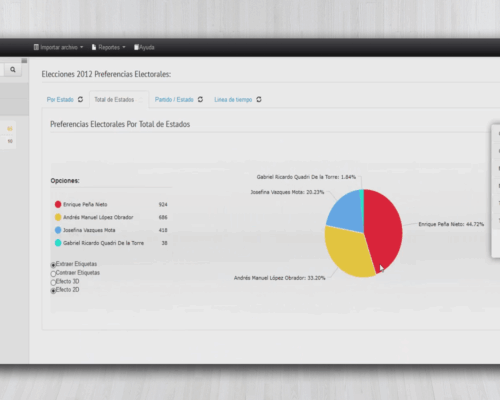Click red Enrique Peña Nieto legend swatch
Viewport: 500px width, 400px height.
pos(58,204)
